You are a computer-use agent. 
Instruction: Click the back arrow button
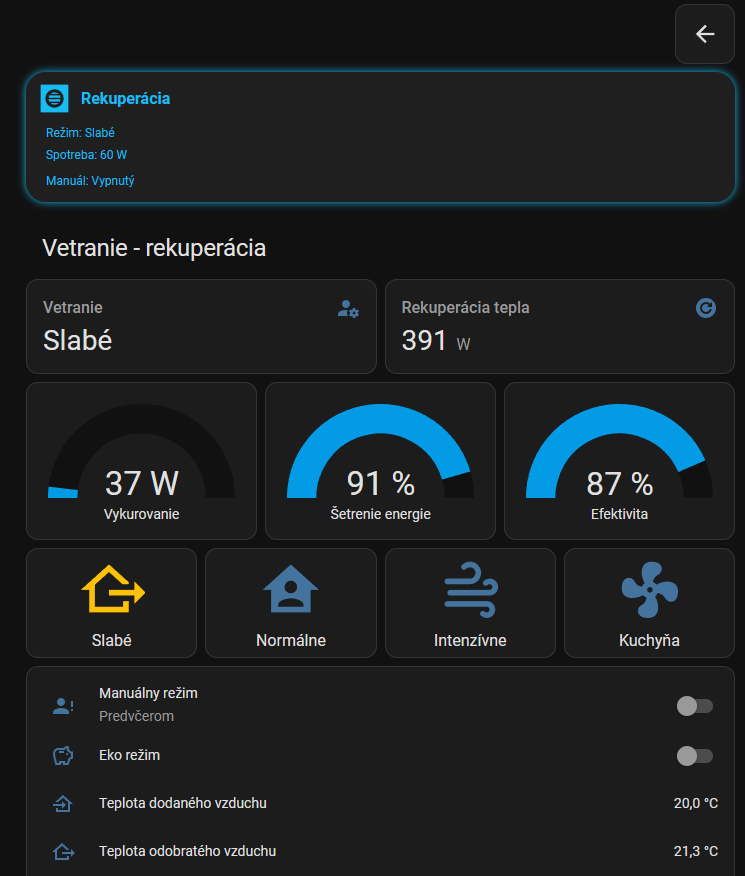click(705, 34)
